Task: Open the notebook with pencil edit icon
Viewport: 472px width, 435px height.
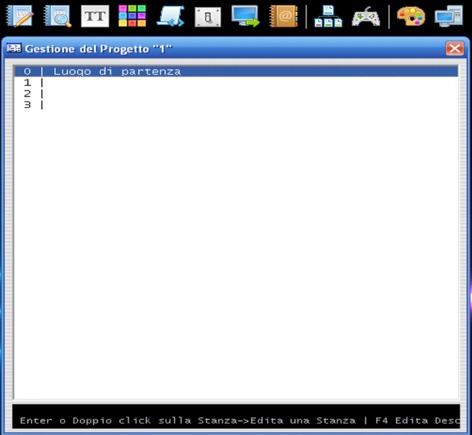Action: coord(20,16)
